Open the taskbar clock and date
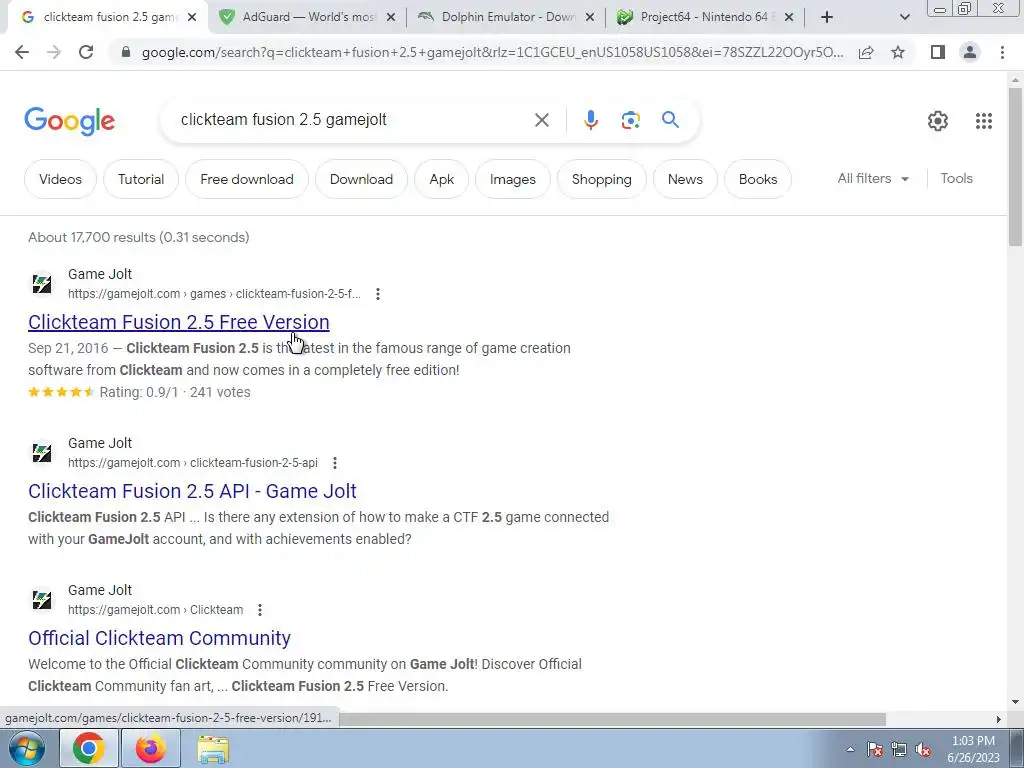1024x768 pixels. point(973,749)
